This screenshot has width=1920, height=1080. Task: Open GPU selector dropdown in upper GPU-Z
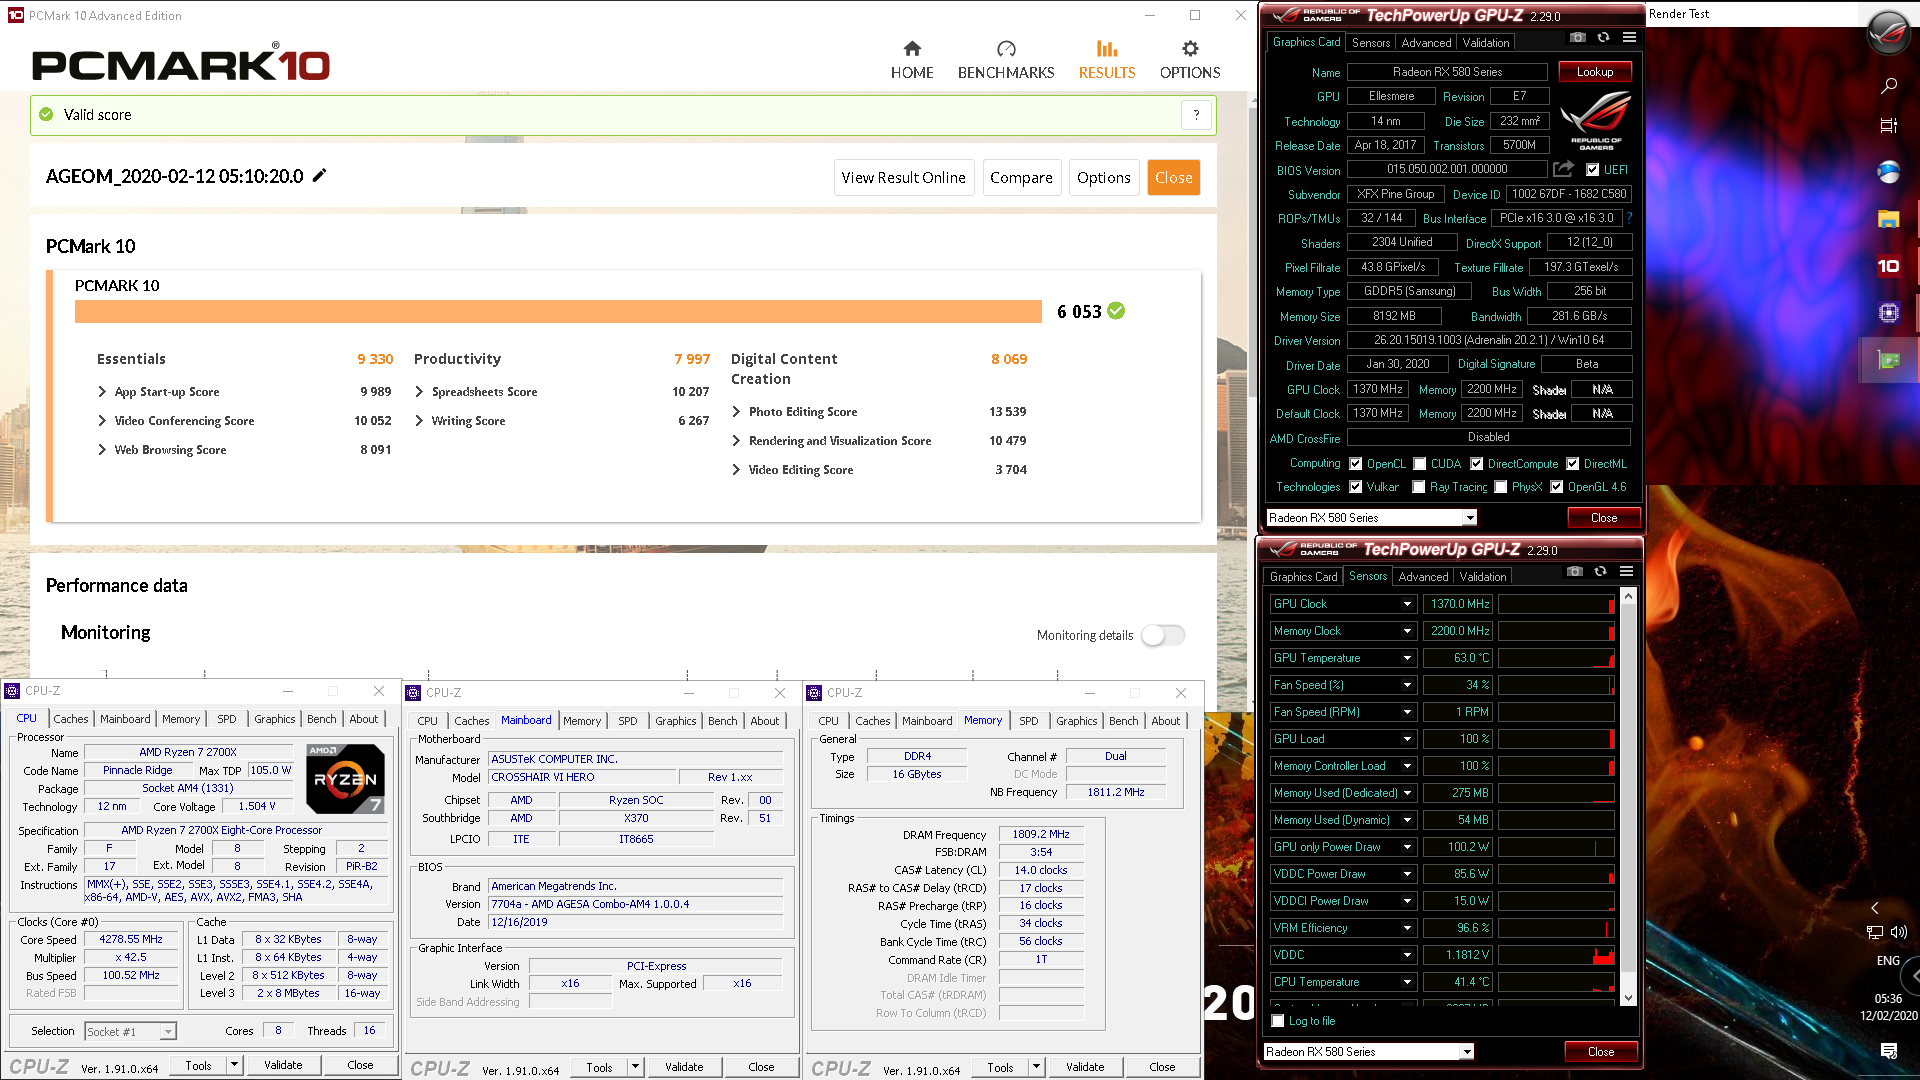pos(1469,518)
